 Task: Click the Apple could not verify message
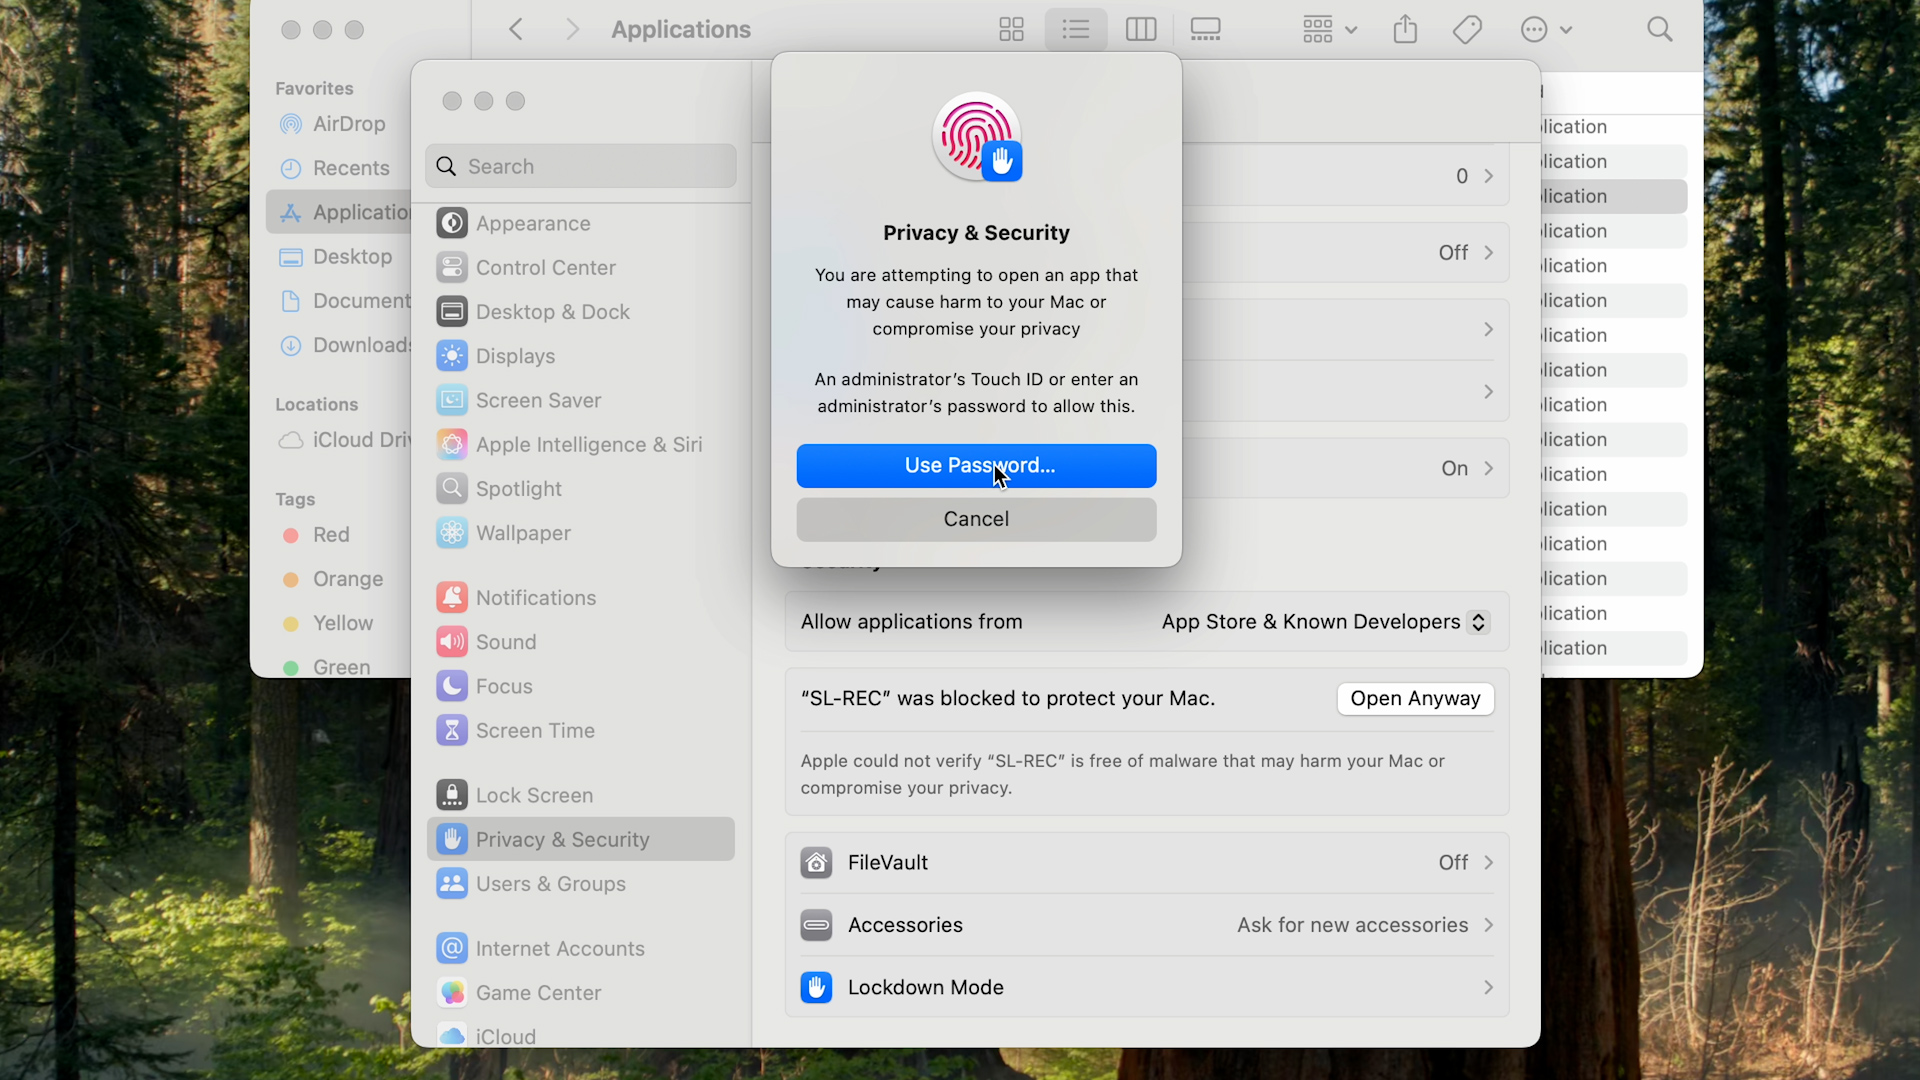[1122, 774]
